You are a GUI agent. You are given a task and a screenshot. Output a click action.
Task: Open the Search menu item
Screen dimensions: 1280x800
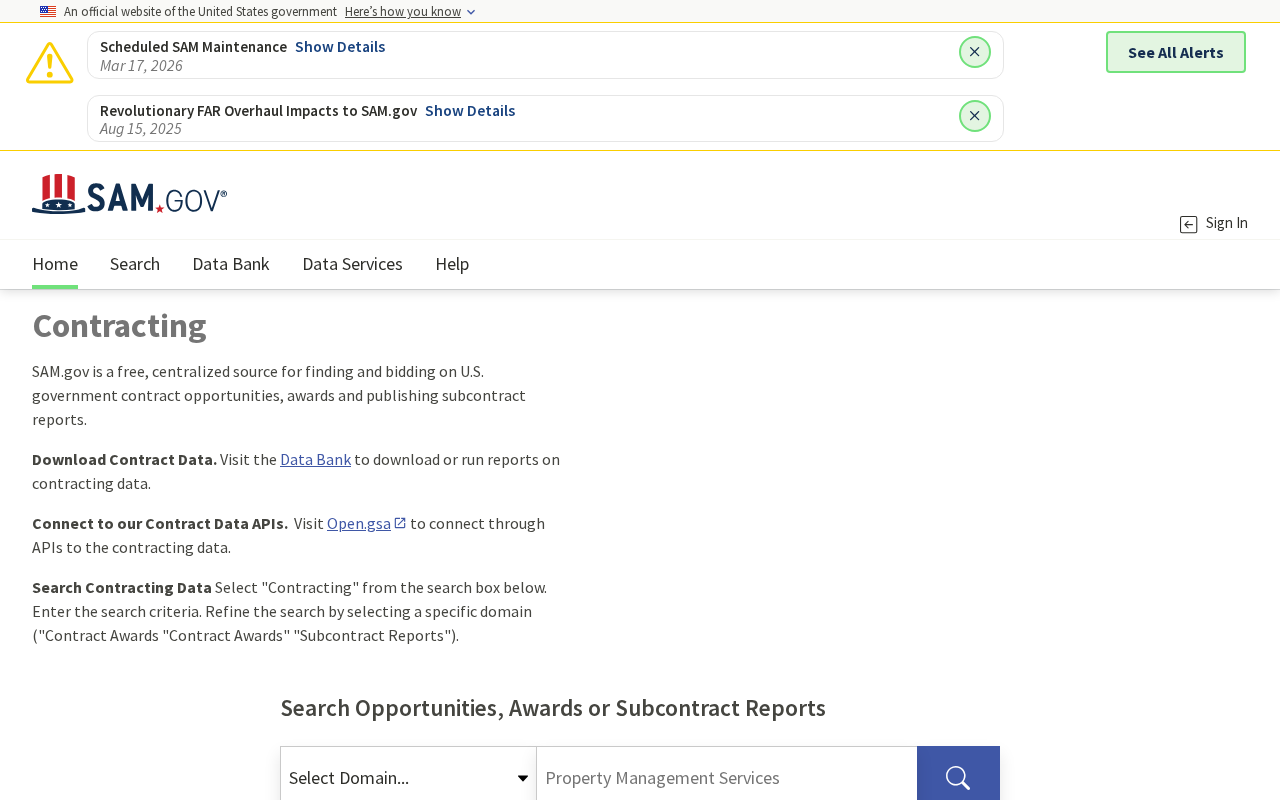pos(135,264)
